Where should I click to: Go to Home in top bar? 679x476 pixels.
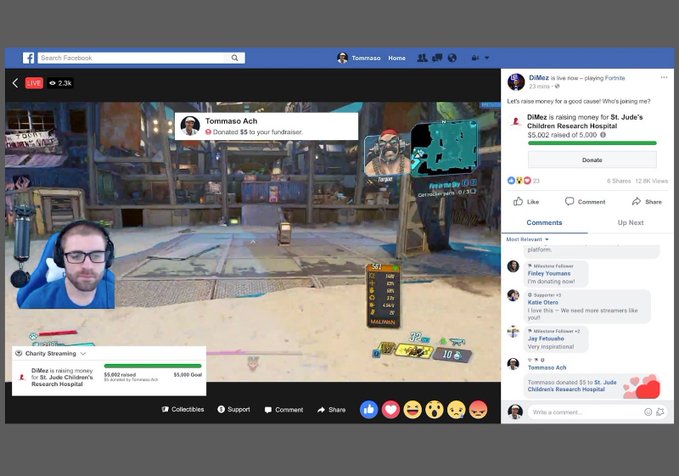coord(397,58)
